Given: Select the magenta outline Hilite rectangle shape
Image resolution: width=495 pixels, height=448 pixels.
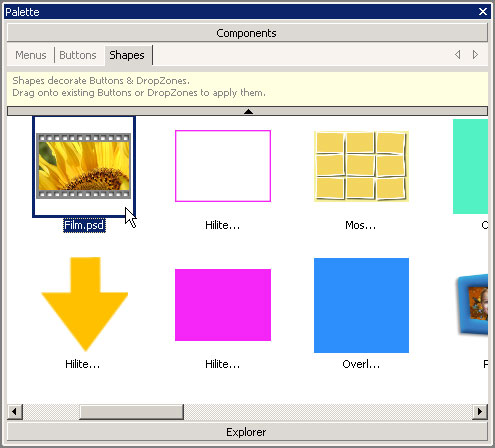Looking at the screenshot, I should 223,166.
